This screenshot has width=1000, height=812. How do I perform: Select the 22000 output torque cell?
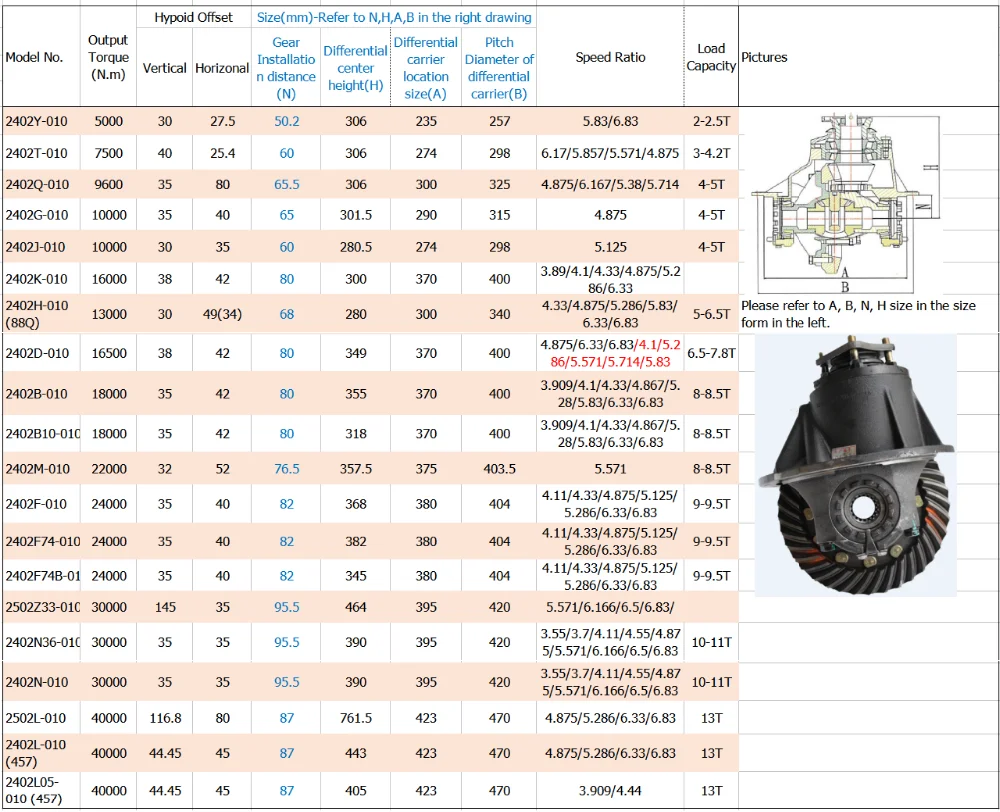[108, 468]
